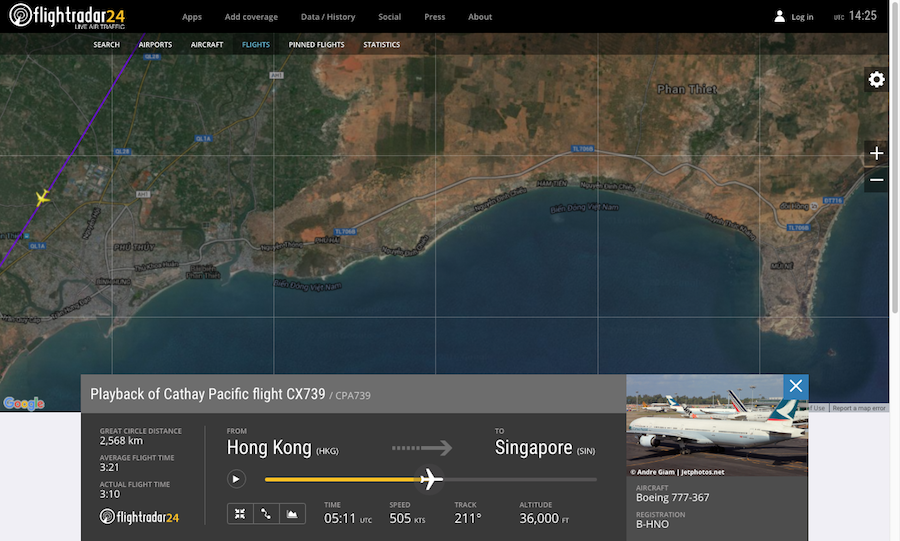Click the Singapore (SIN) destination text
The height and width of the screenshot is (541, 900).
[545, 447]
